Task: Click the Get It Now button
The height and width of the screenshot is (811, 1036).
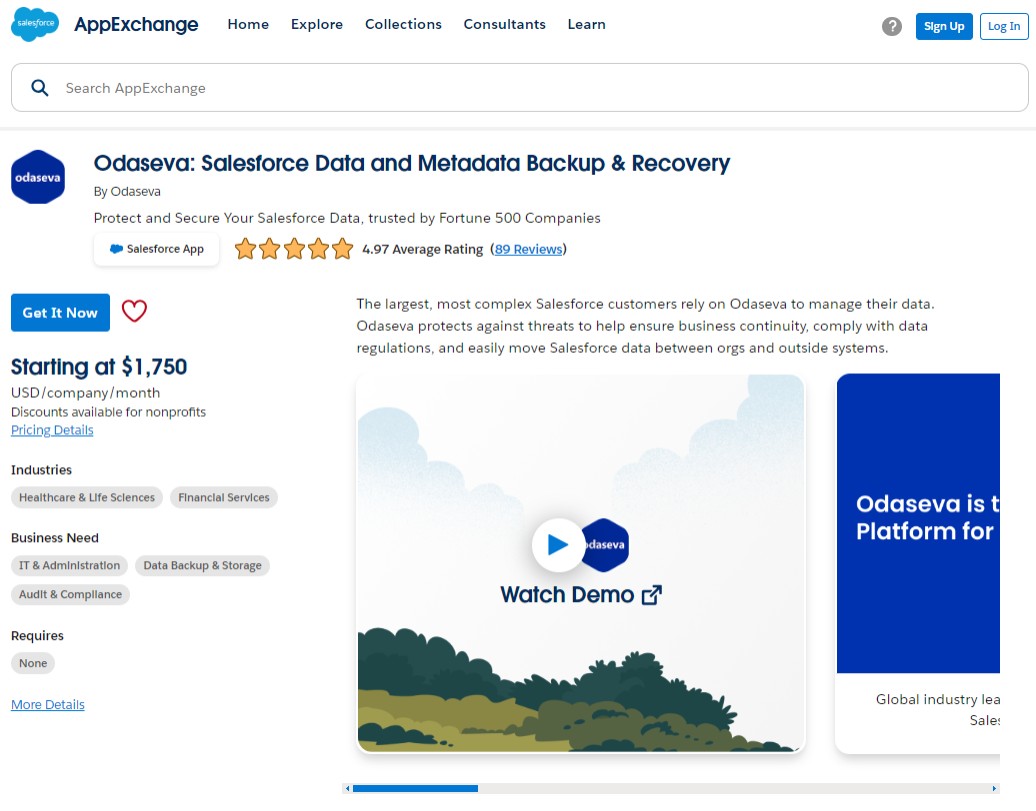Action: 60,312
